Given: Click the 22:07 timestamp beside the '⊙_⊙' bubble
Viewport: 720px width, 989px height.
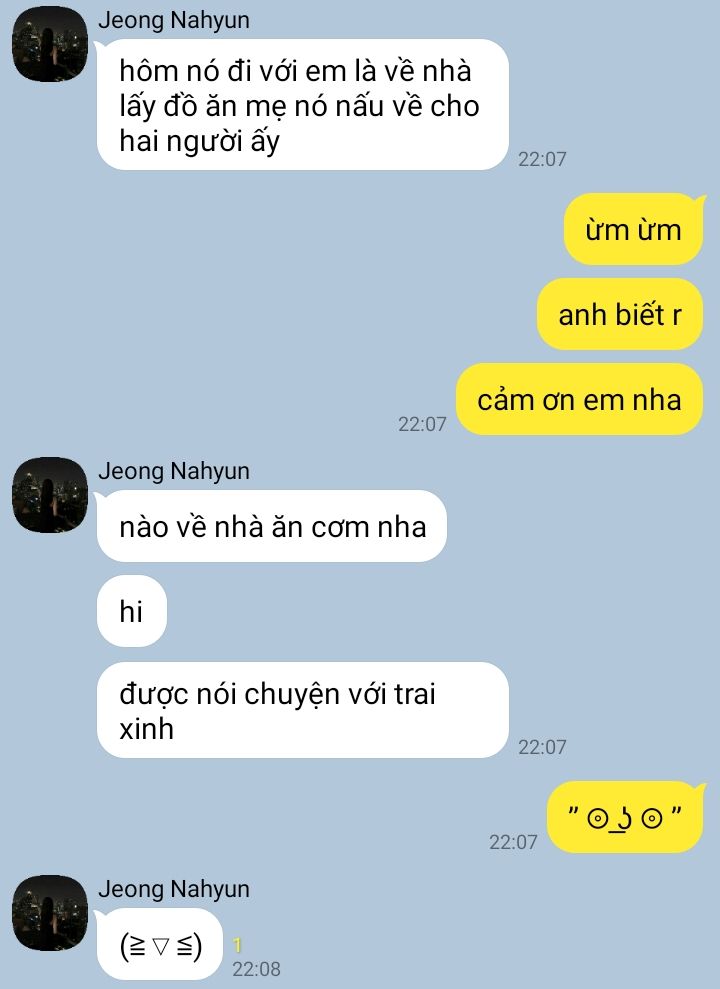Looking at the screenshot, I should [513, 842].
